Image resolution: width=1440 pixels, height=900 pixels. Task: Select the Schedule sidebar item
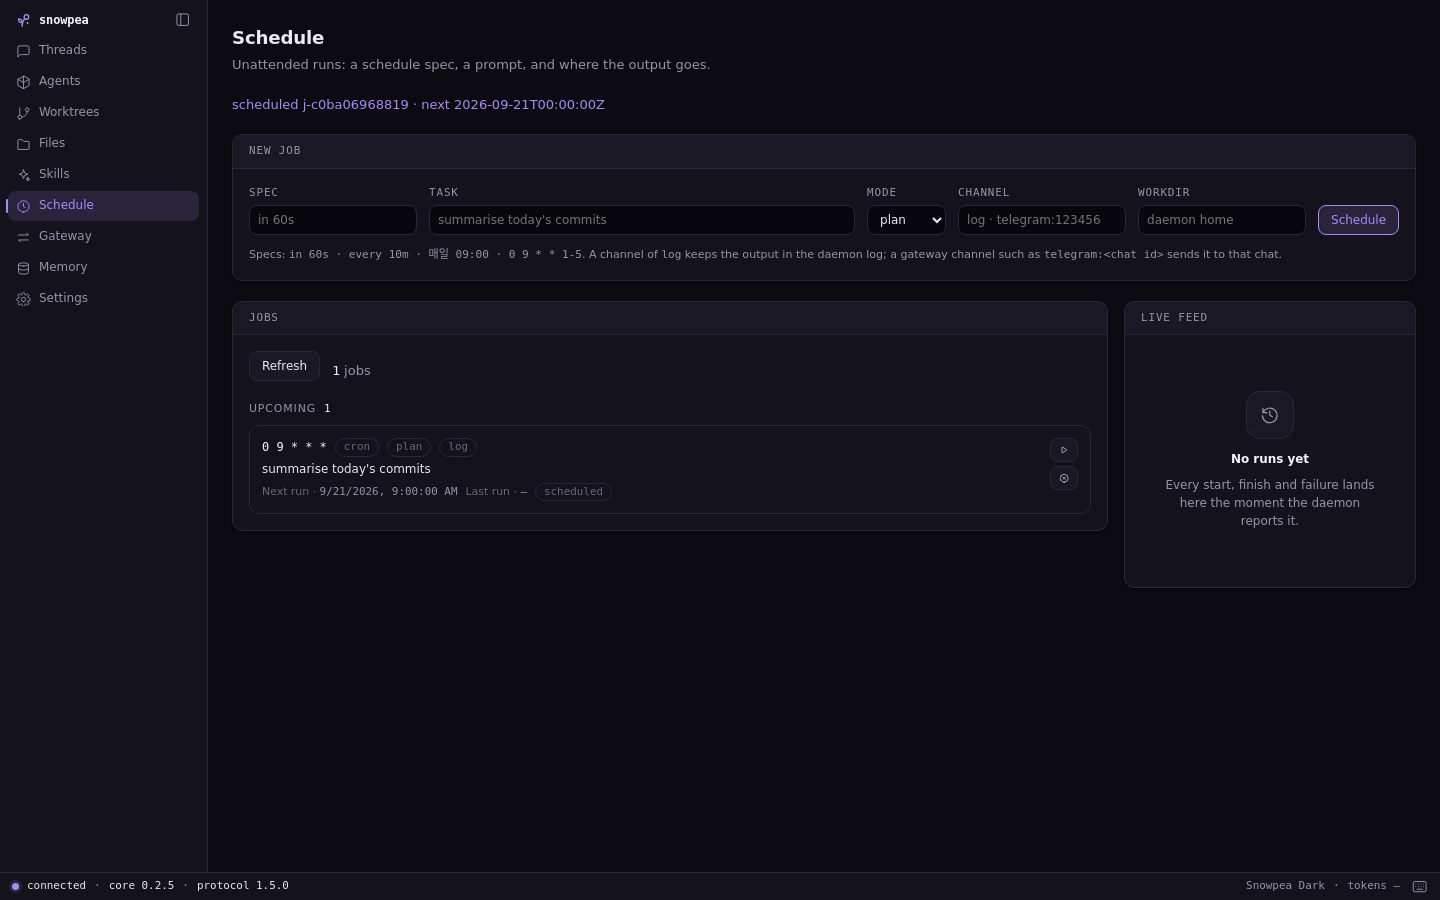click(x=103, y=205)
